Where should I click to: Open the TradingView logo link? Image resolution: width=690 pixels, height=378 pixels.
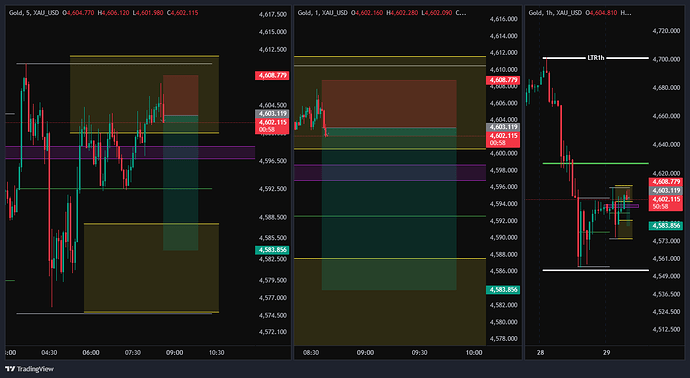click(x=29, y=369)
